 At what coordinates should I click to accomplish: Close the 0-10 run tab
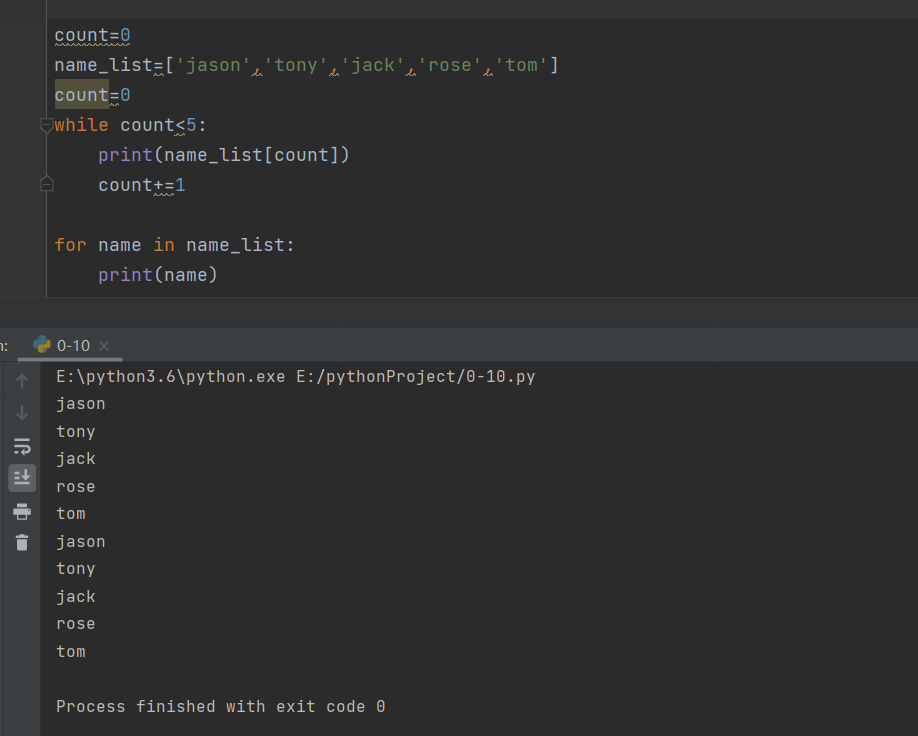[x=104, y=346]
